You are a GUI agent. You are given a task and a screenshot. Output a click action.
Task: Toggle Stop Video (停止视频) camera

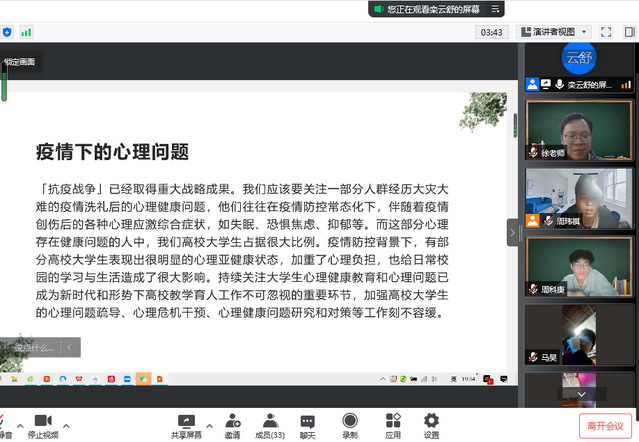coord(42,424)
